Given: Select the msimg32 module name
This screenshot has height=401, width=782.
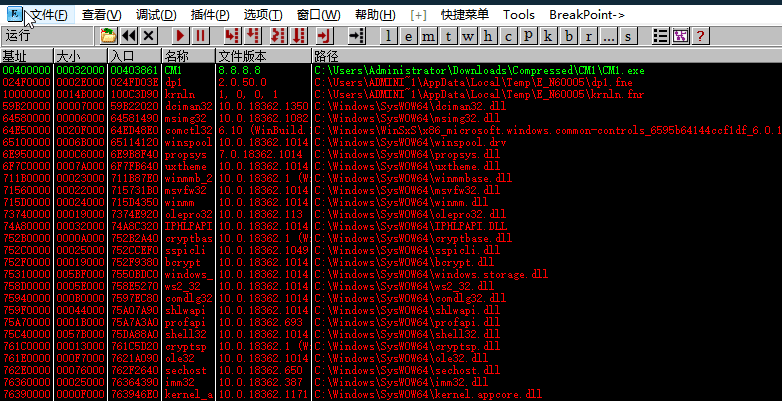Looking at the screenshot, I should (x=186, y=118).
